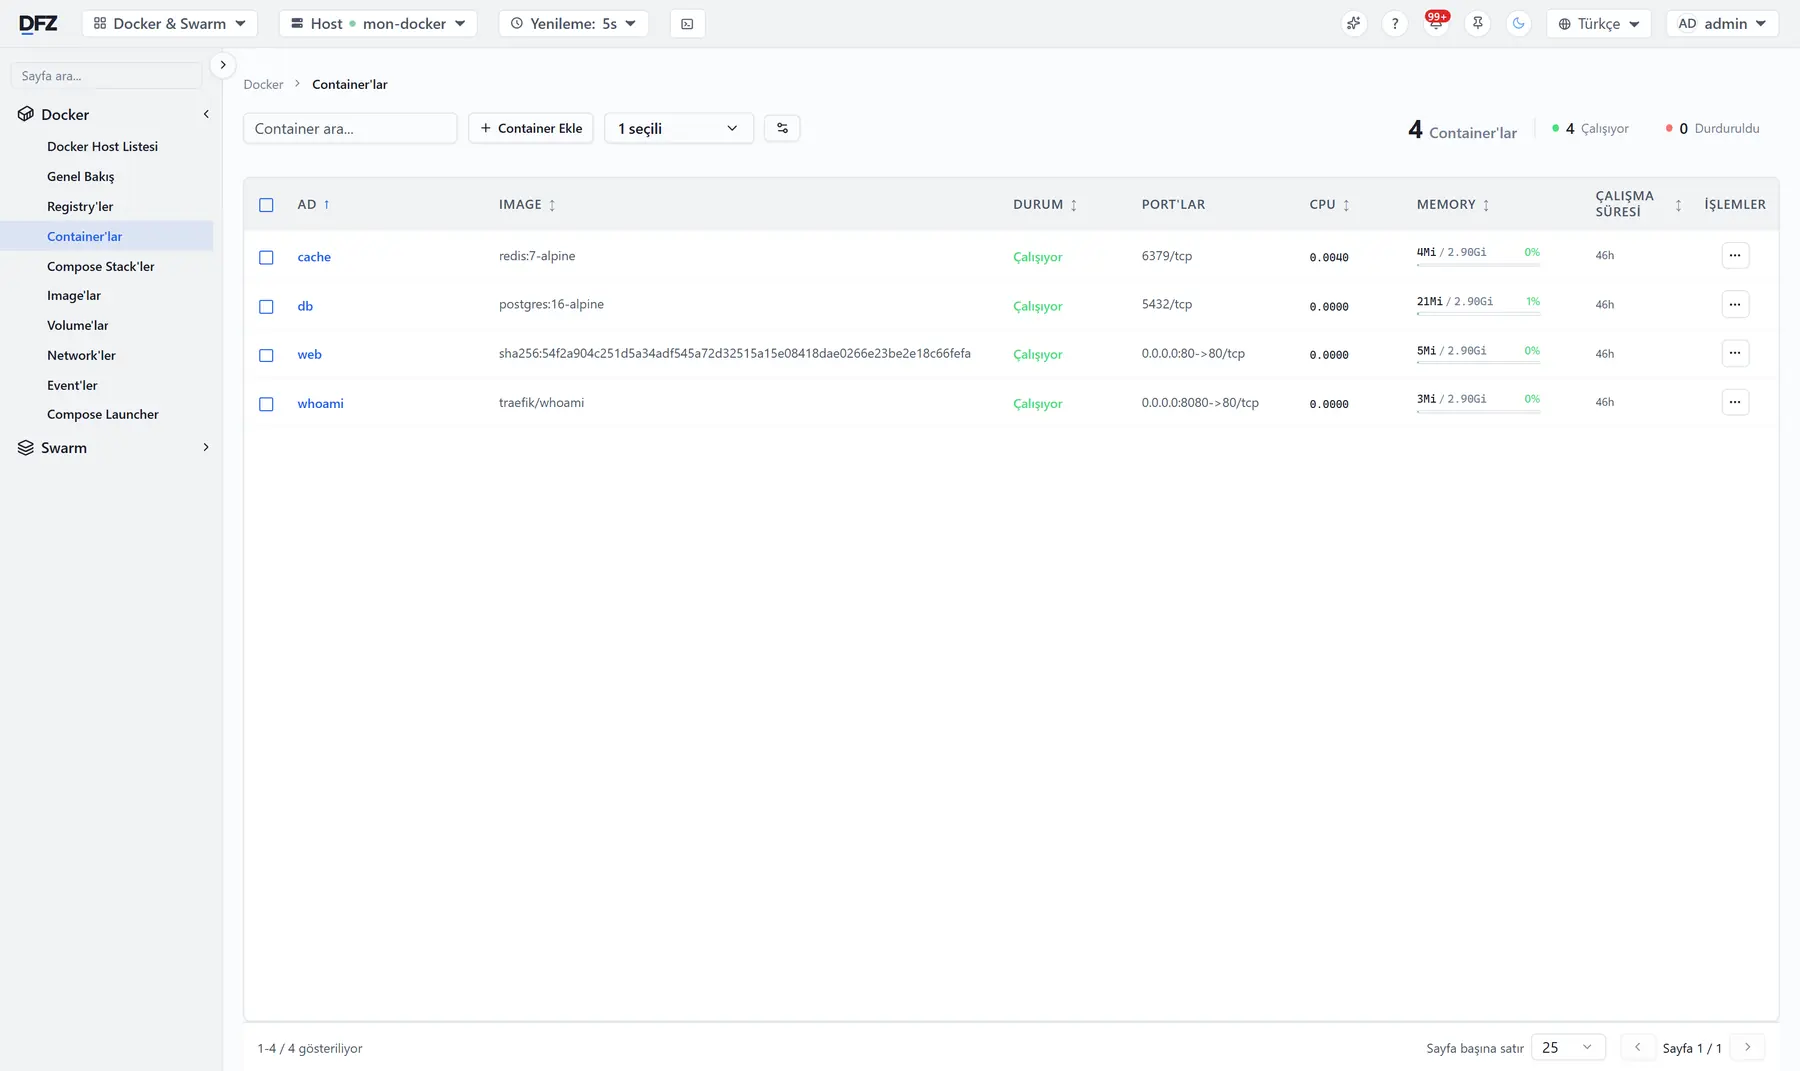1800x1071 pixels.
Task: Click the cache memory usage bar
Action: pos(1478,265)
